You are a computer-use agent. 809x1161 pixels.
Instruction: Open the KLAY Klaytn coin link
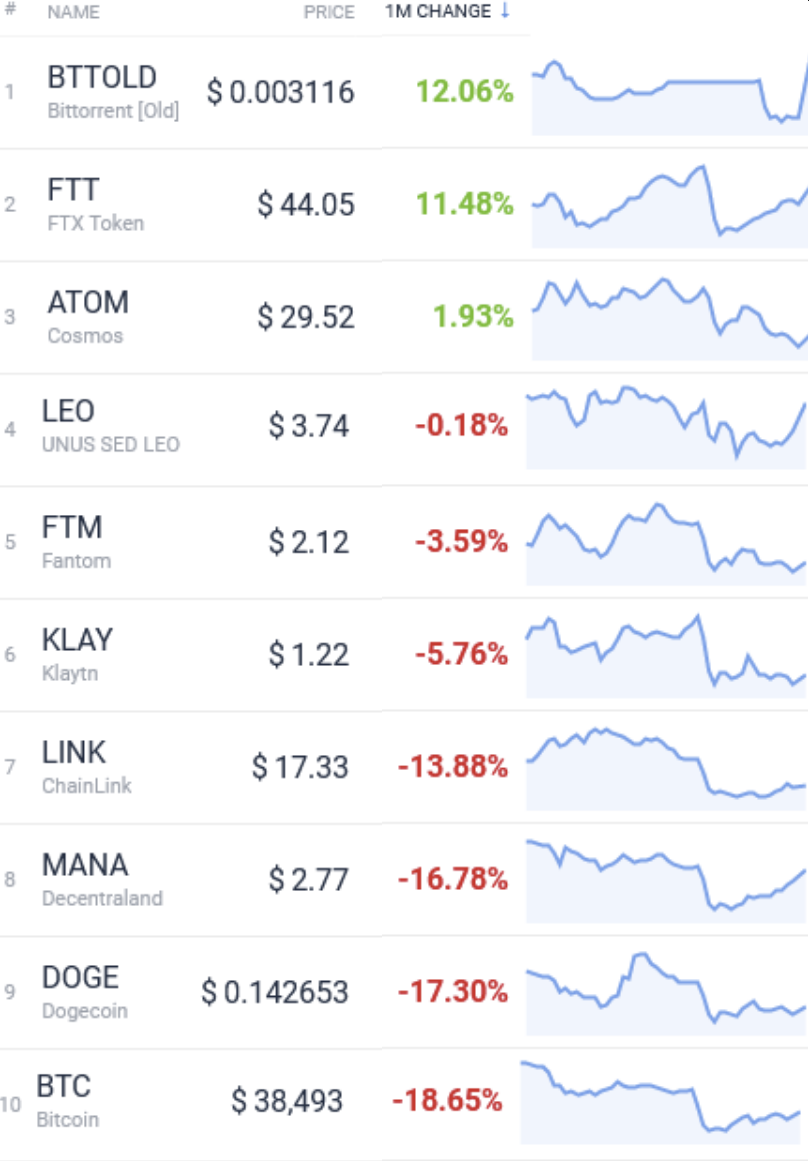[78, 655]
